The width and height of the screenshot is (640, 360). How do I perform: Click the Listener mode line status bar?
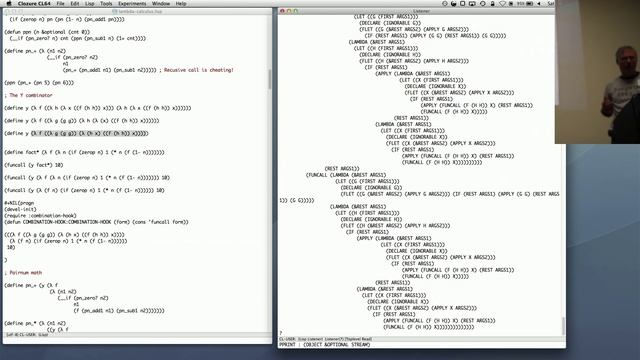422,339
